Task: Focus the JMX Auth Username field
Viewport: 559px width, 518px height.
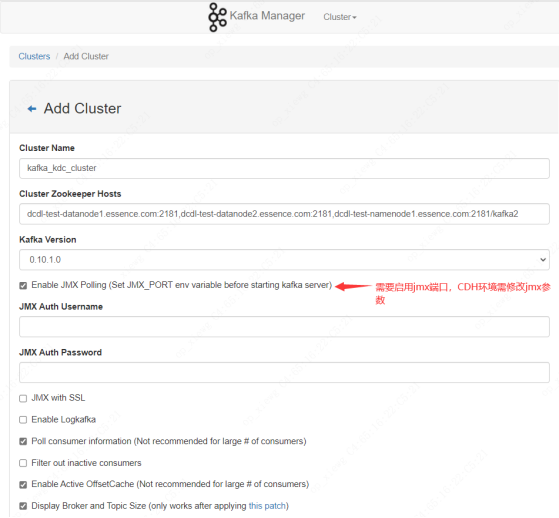Action: click(284, 327)
